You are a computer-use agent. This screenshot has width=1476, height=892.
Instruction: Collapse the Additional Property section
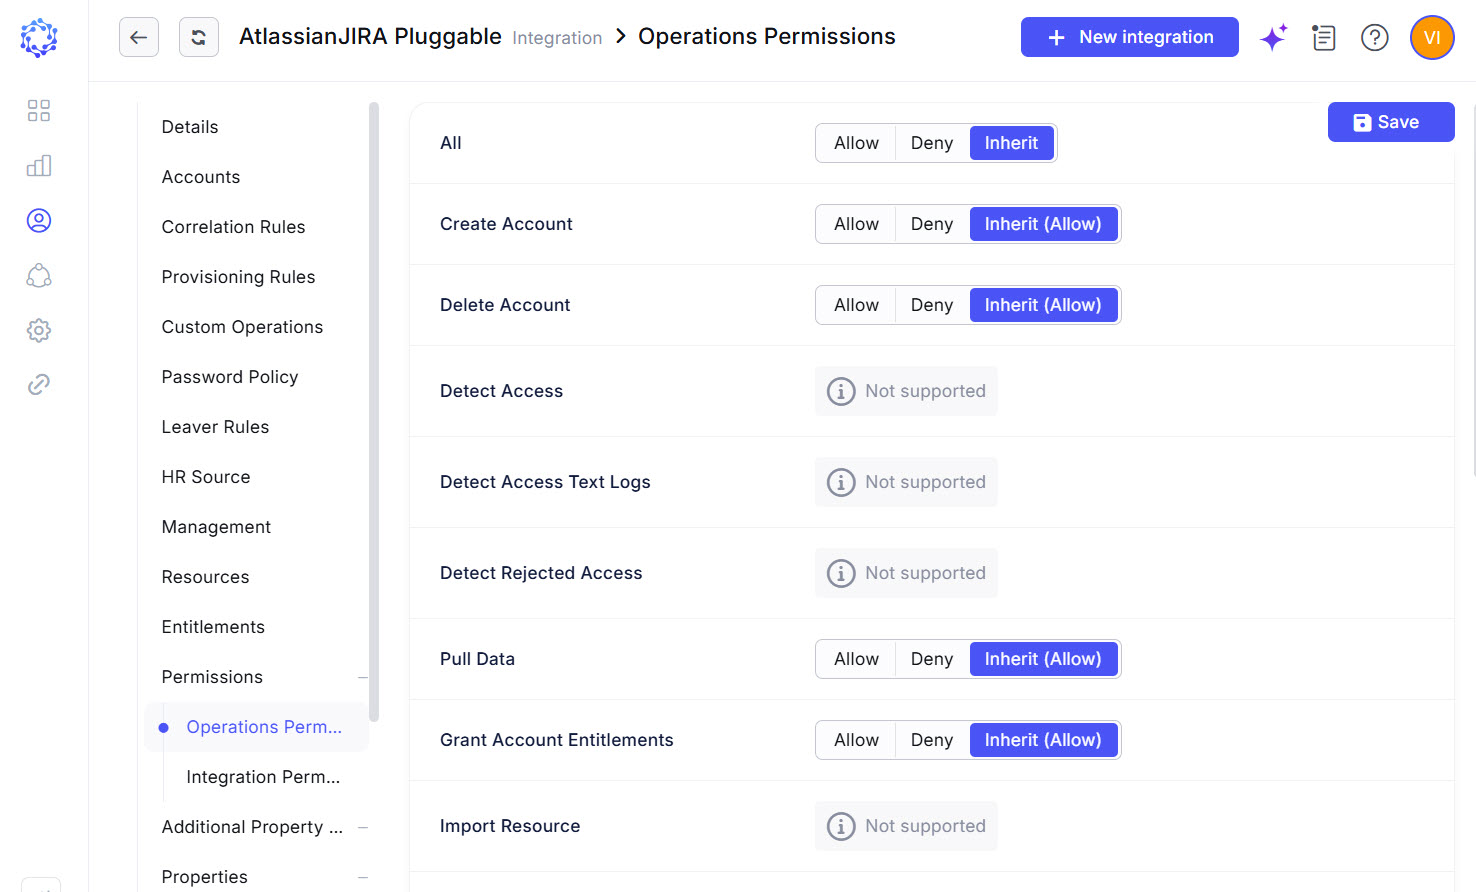click(362, 827)
